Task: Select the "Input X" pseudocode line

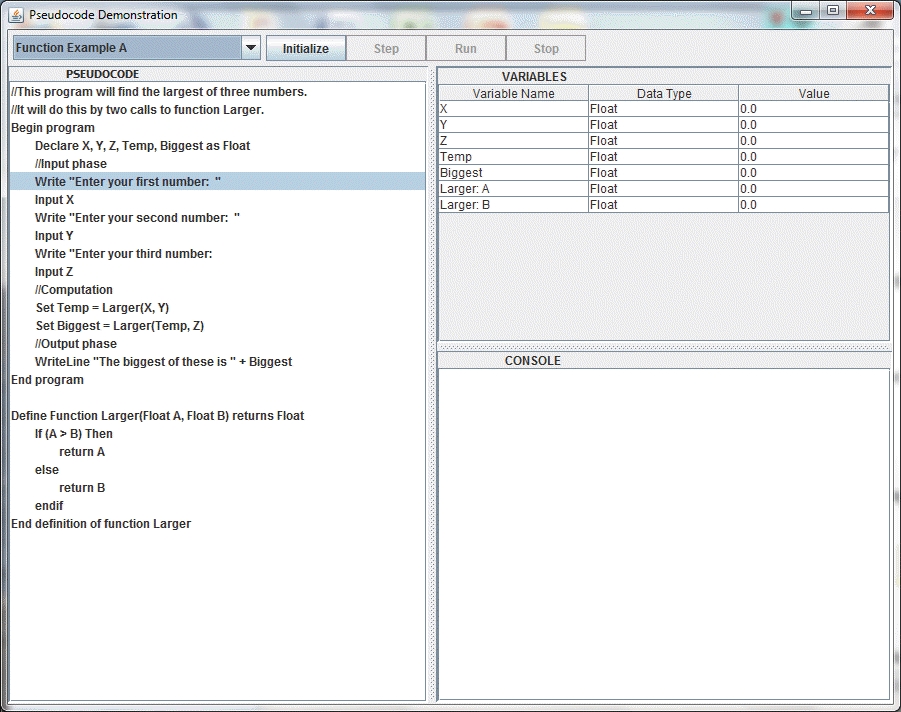Action: point(54,200)
